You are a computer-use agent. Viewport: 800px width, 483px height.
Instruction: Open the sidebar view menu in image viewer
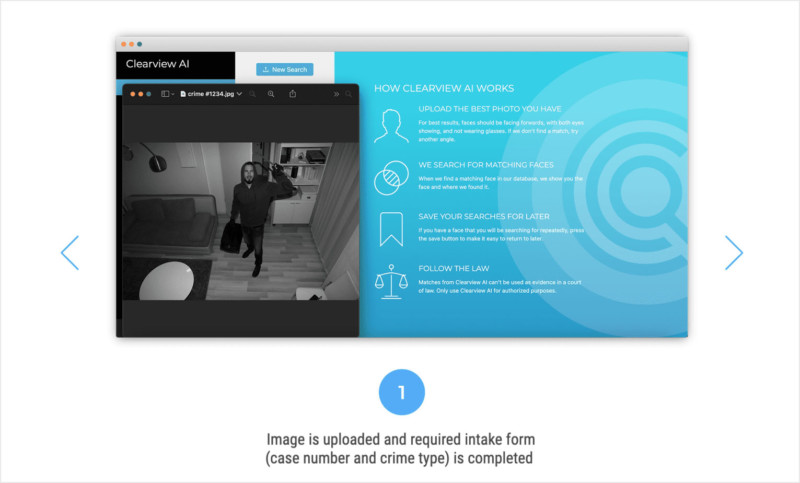coord(167,94)
